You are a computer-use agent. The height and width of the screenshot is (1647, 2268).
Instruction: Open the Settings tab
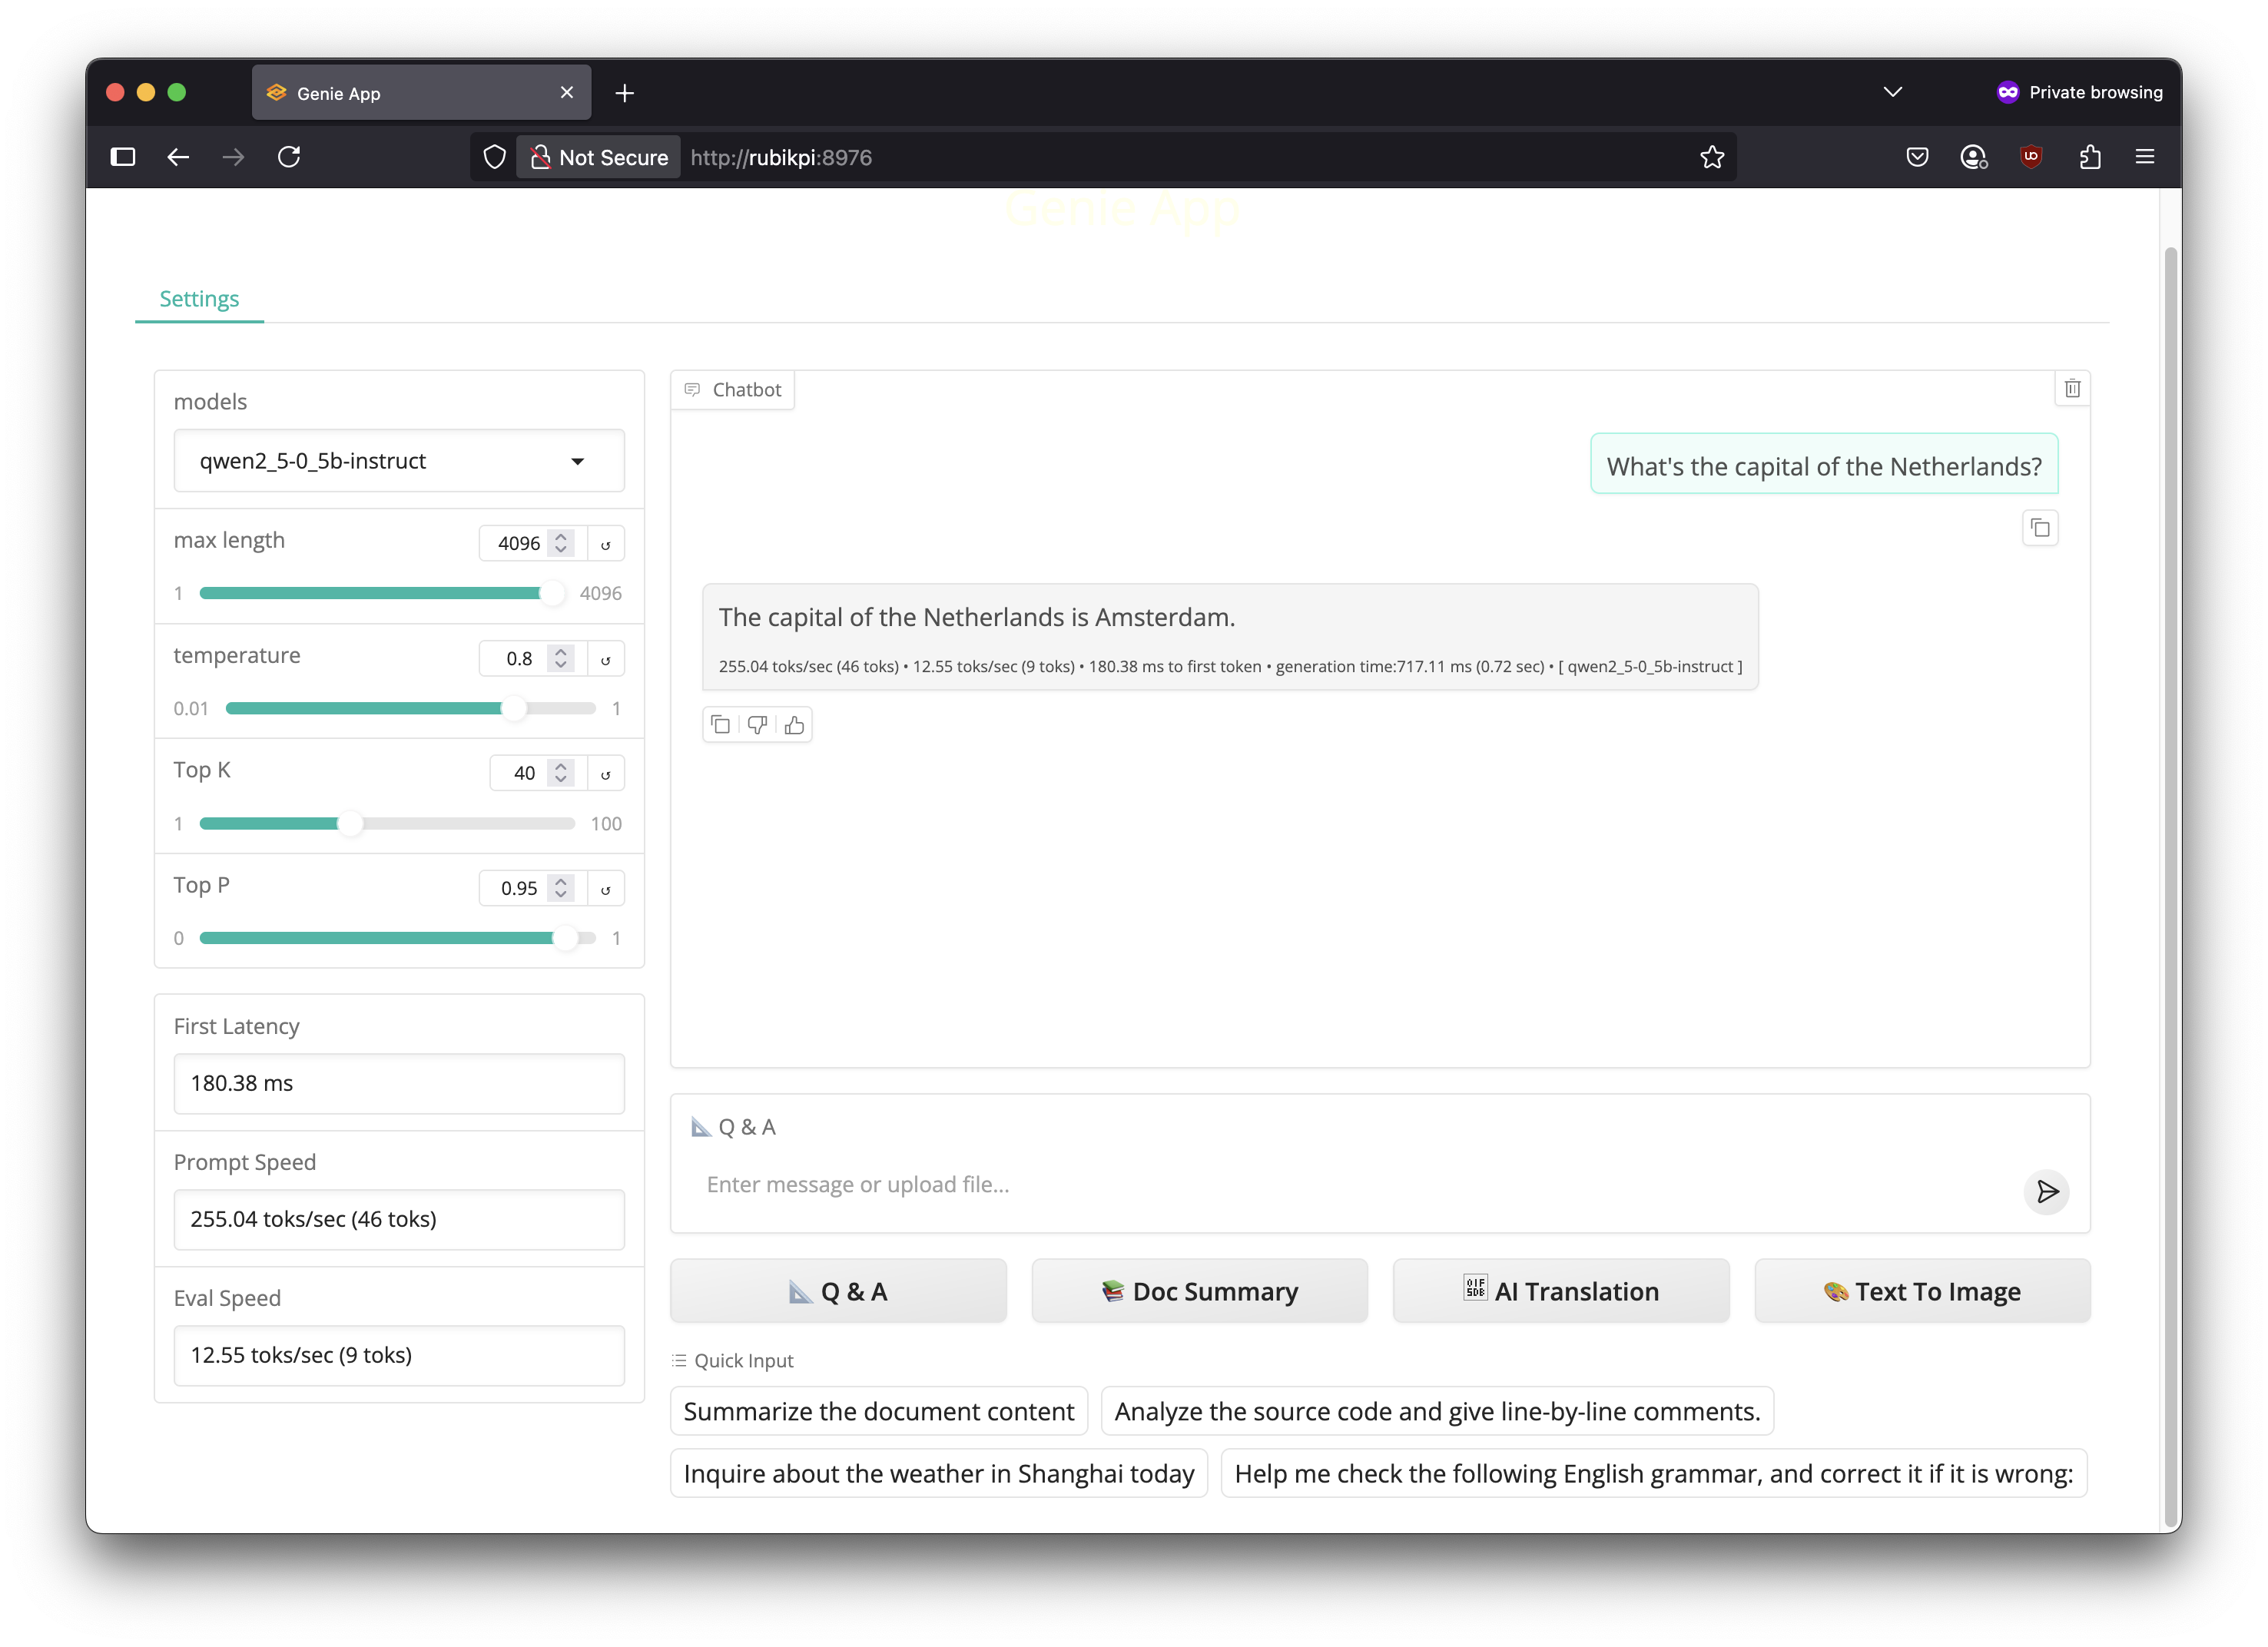click(199, 299)
